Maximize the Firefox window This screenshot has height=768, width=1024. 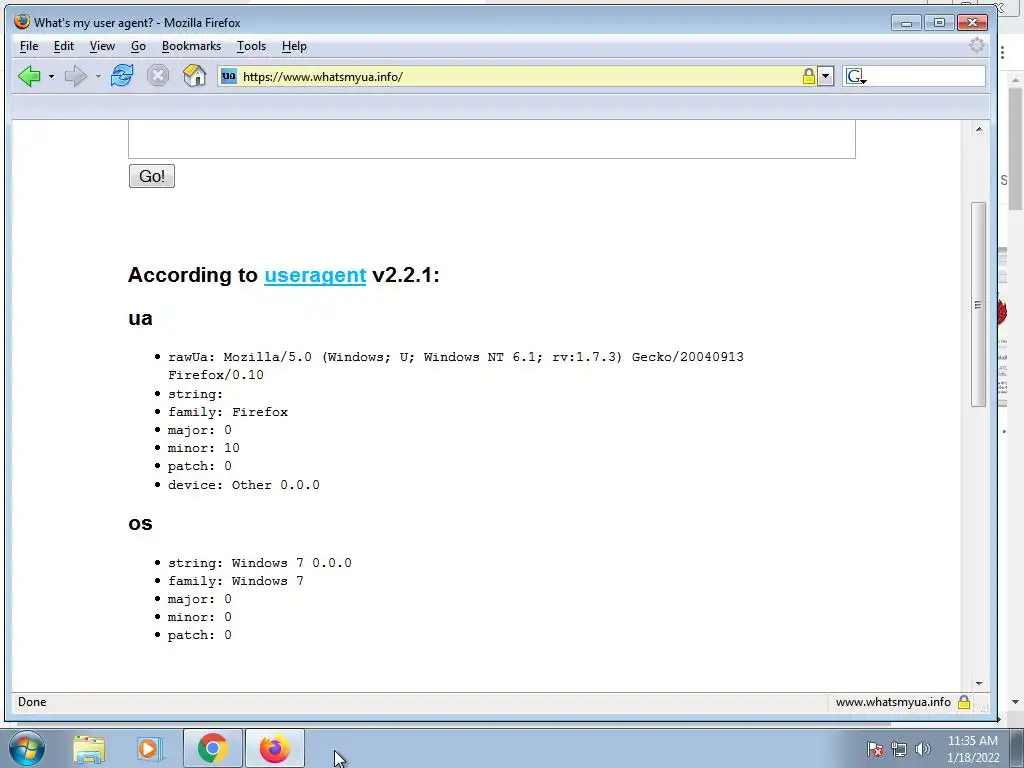coord(939,22)
